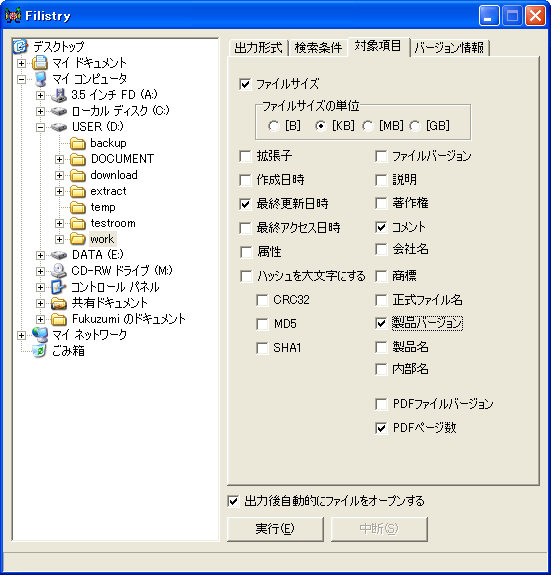This screenshot has width=551, height=575.
Task: Click the ローカル ディスク (C:) drive icon
Action: coord(59,111)
